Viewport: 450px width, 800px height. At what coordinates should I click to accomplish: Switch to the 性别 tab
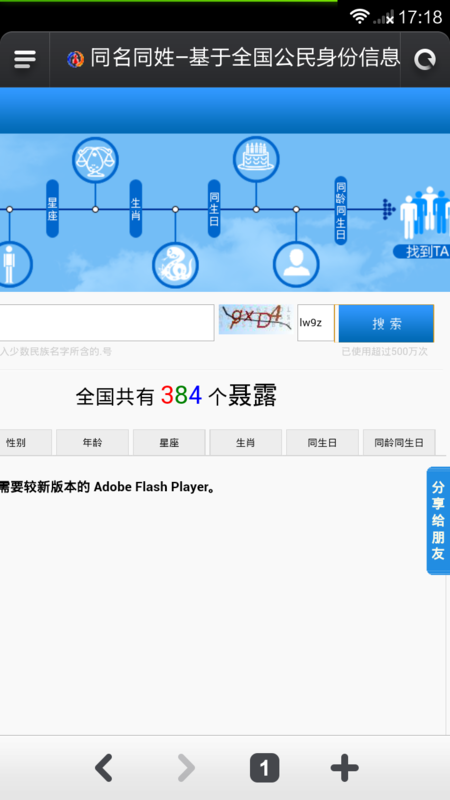(26, 442)
